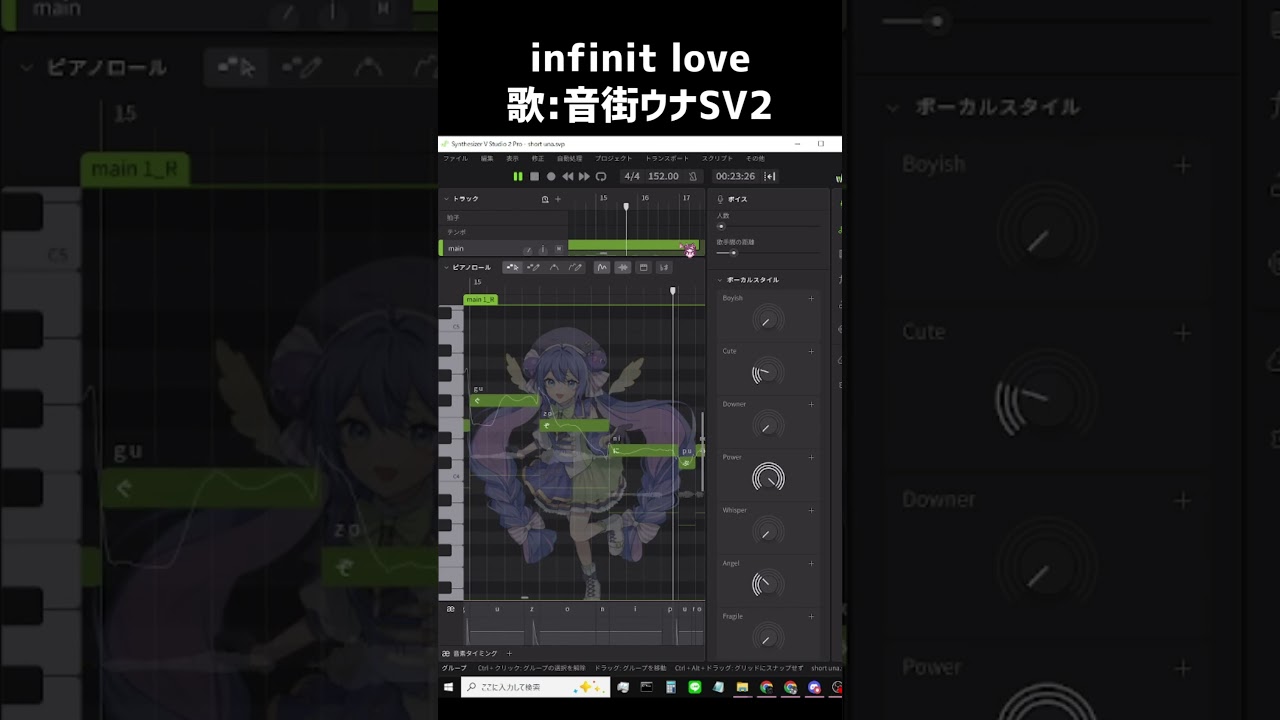Toggle waveform display in piano roll
This screenshot has width=1280, height=720.
tap(623, 267)
